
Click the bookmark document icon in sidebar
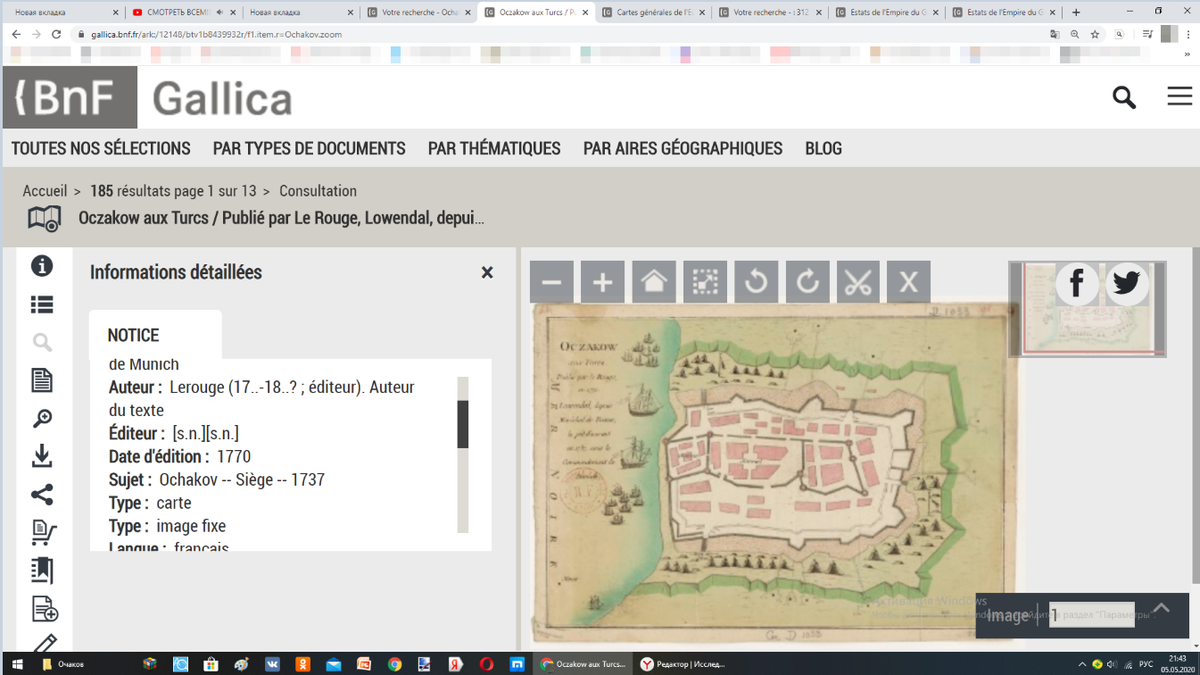coord(42,570)
